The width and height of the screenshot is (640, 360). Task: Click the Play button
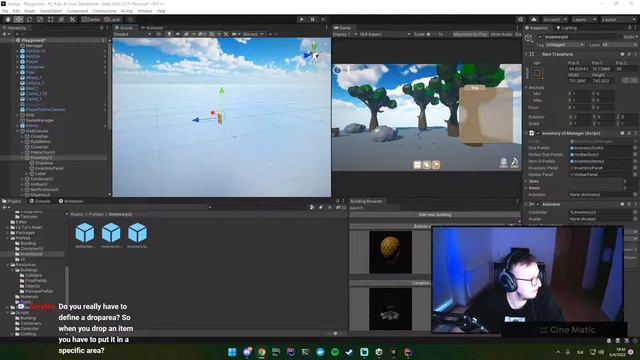point(302,19)
